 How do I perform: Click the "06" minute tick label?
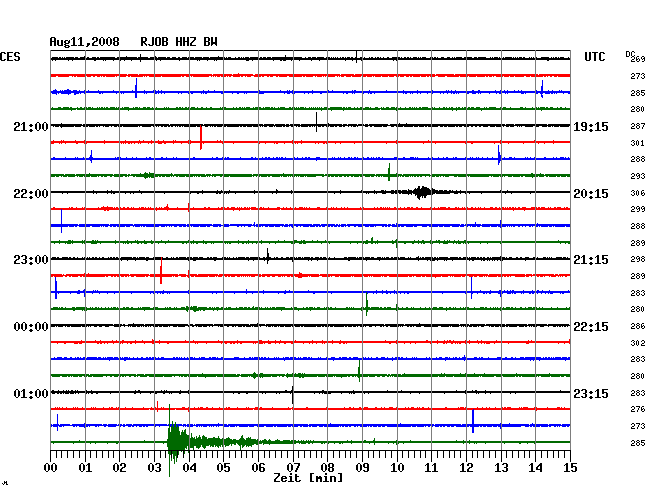pyautogui.click(x=258, y=468)
